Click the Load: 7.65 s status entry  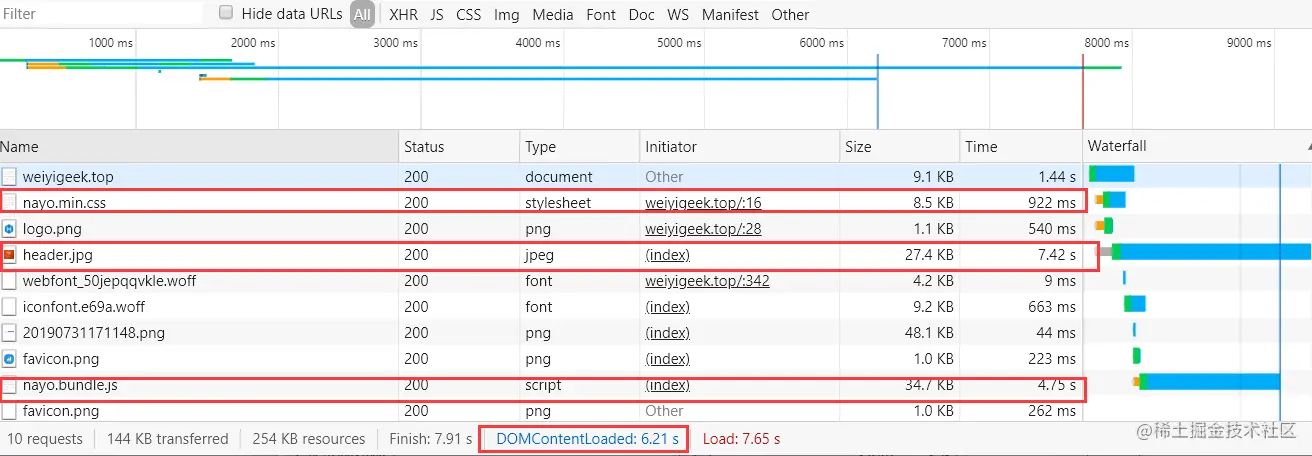pos(742,438)
